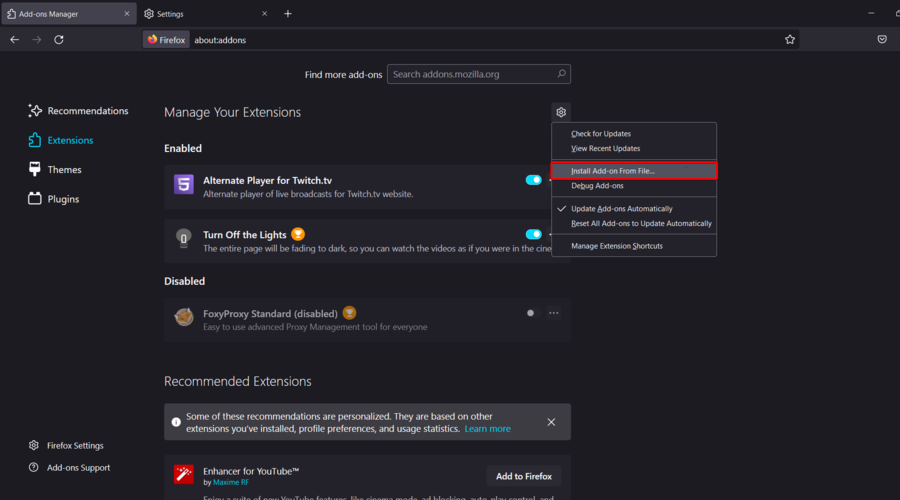
Task: Click the Alternate Player for Twitch.tv icon
Action: [184, 184]
